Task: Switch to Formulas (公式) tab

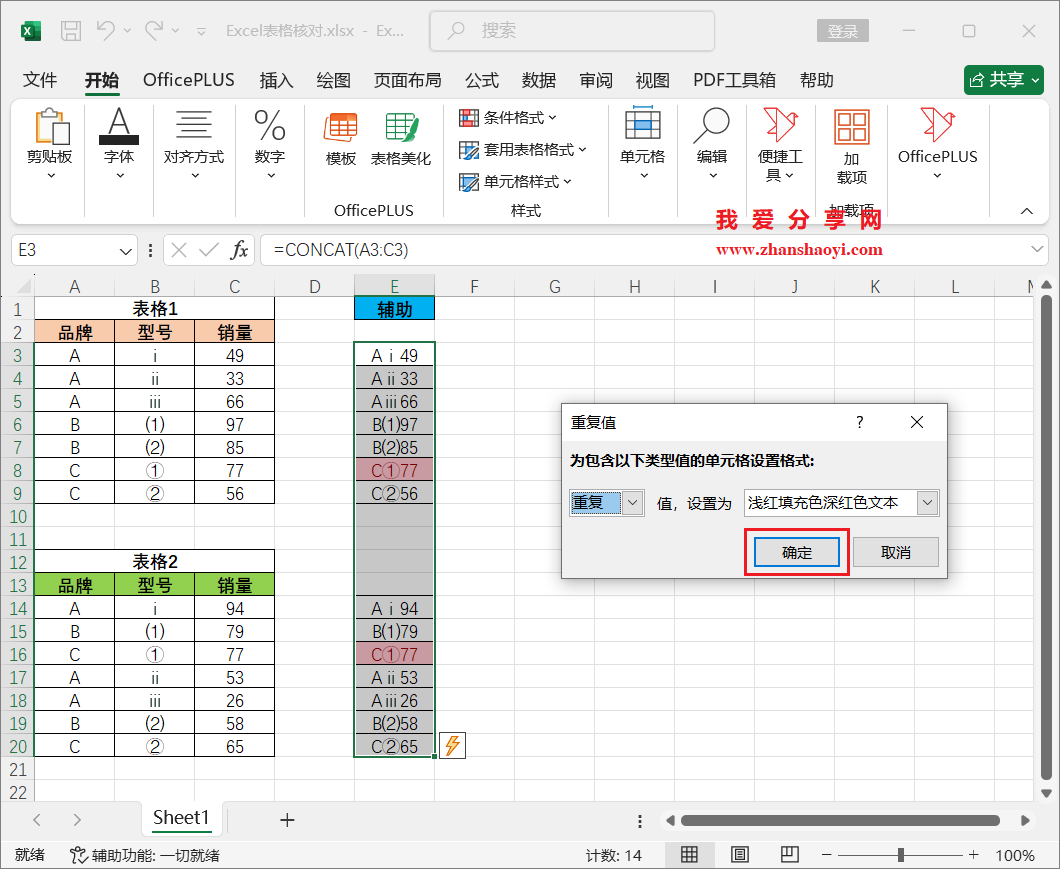Action: click(482, 80)
